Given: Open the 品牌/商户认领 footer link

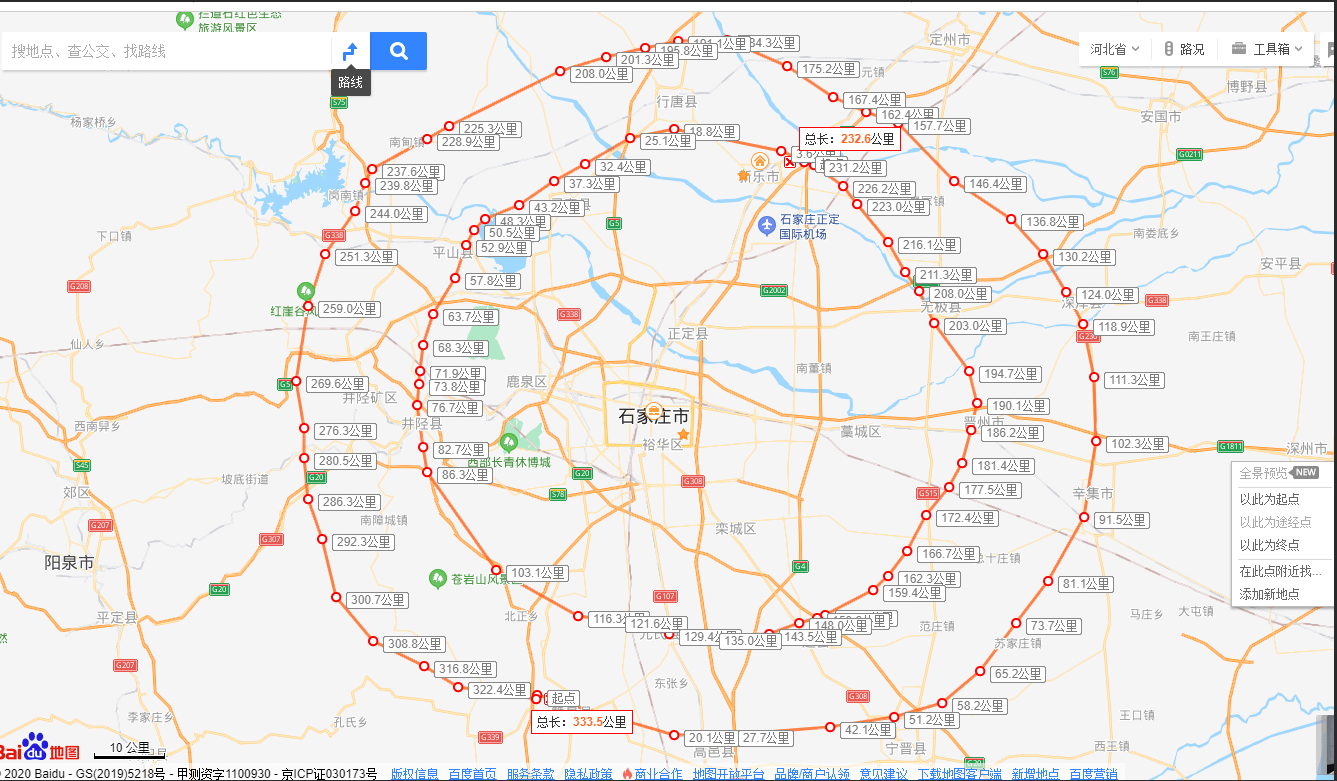Looking at the screenshot, I should (x=812, y=774).
